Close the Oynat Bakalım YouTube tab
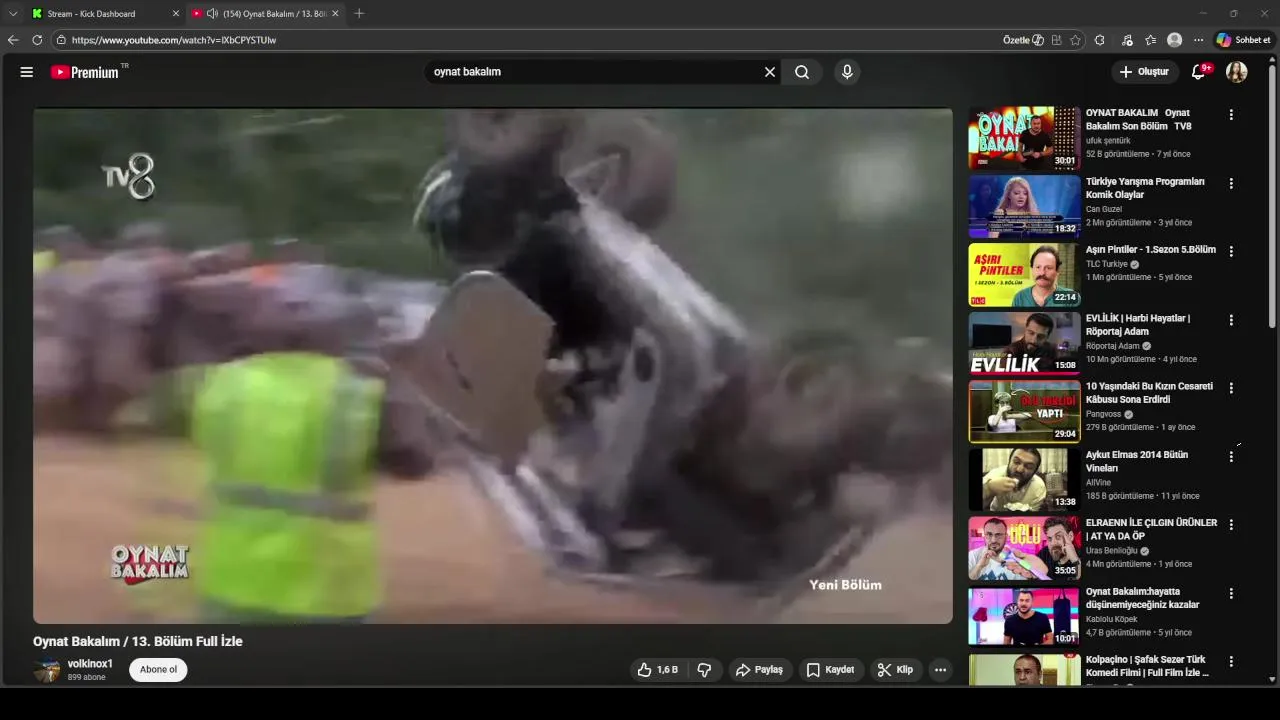 pos(335,14)
